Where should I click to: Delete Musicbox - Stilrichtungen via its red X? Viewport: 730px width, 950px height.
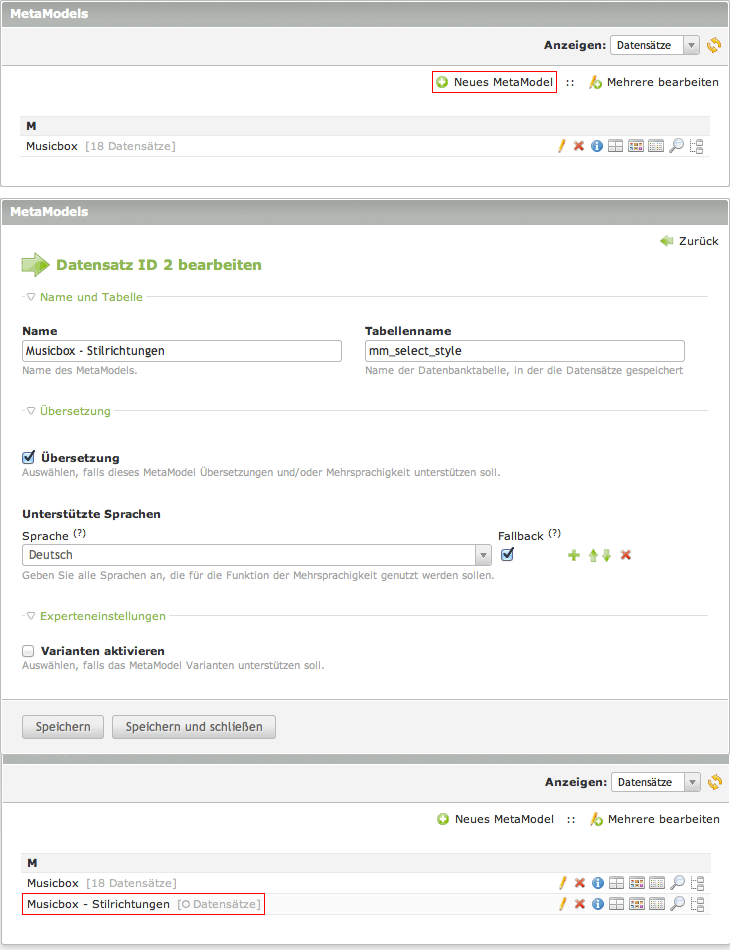point(579,904)
